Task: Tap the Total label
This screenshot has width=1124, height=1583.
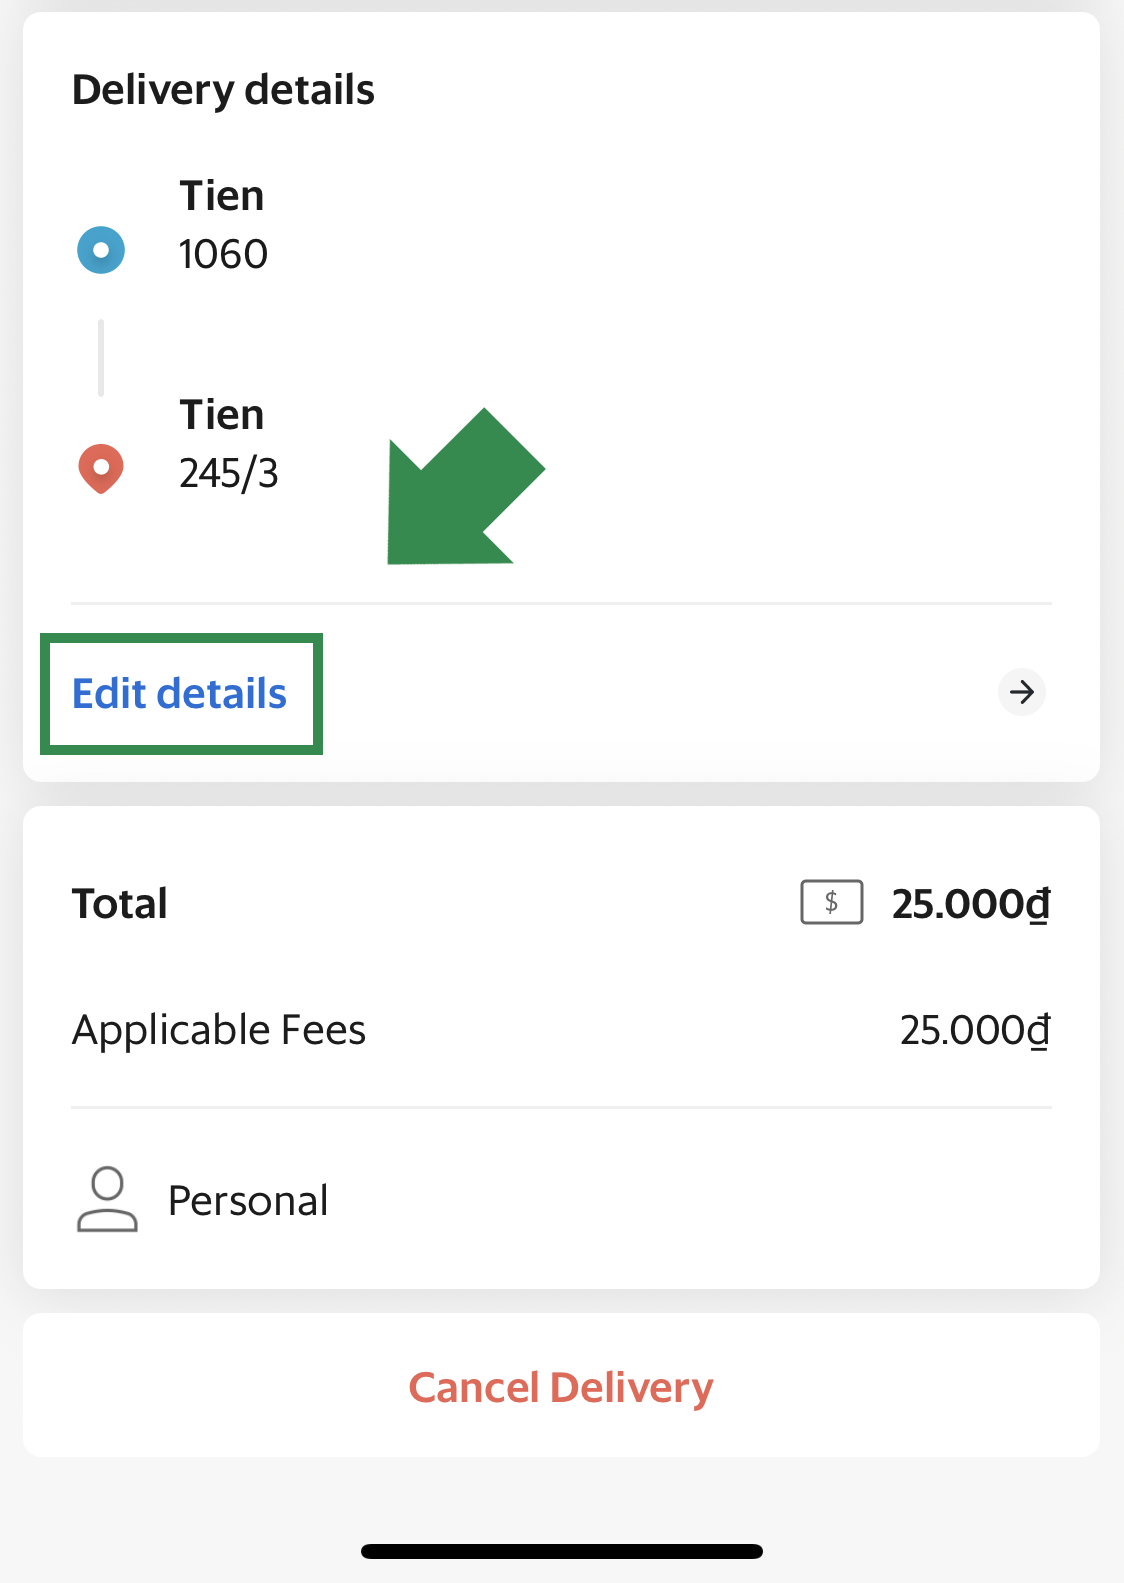Action: pos(120,904)
